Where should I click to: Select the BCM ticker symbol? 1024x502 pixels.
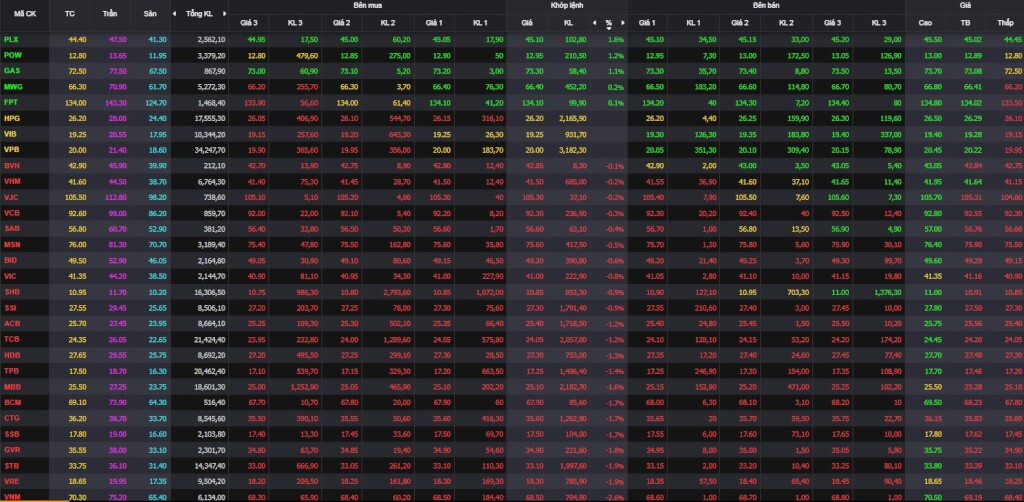click(12, 402)
